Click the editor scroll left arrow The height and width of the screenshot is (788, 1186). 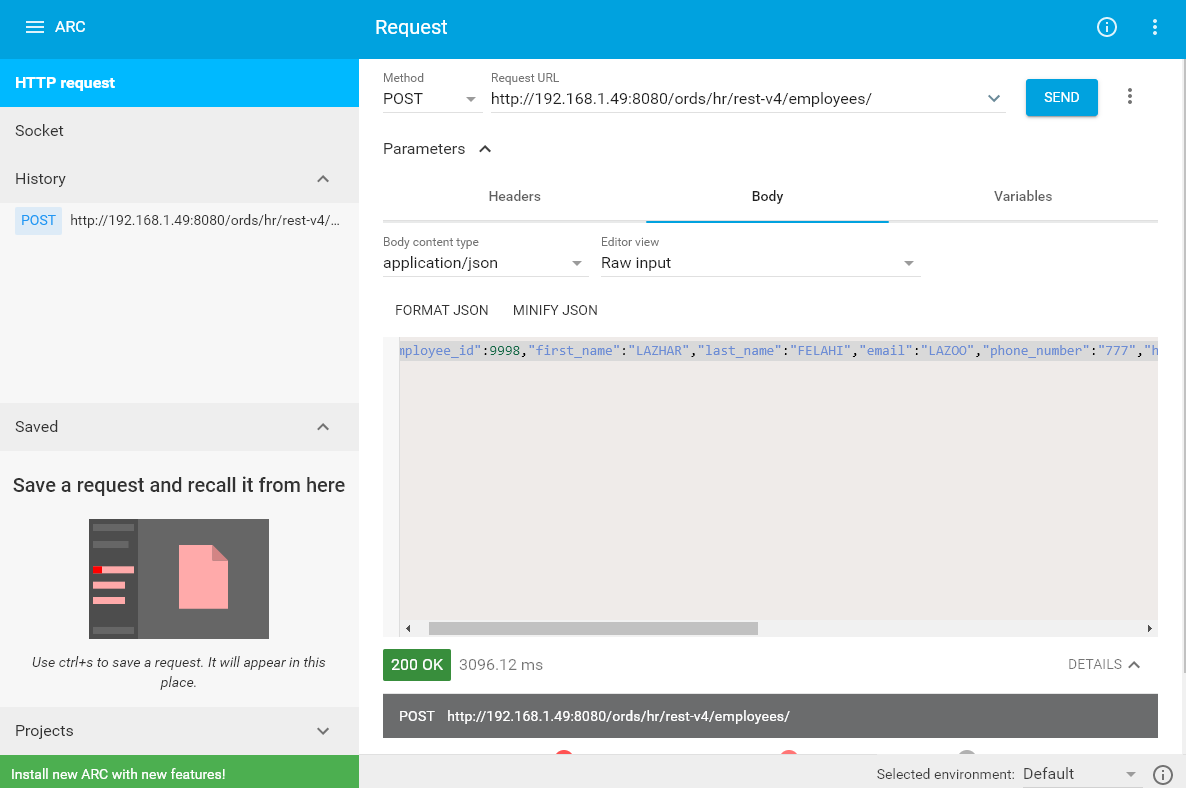(x=408, y=628)
